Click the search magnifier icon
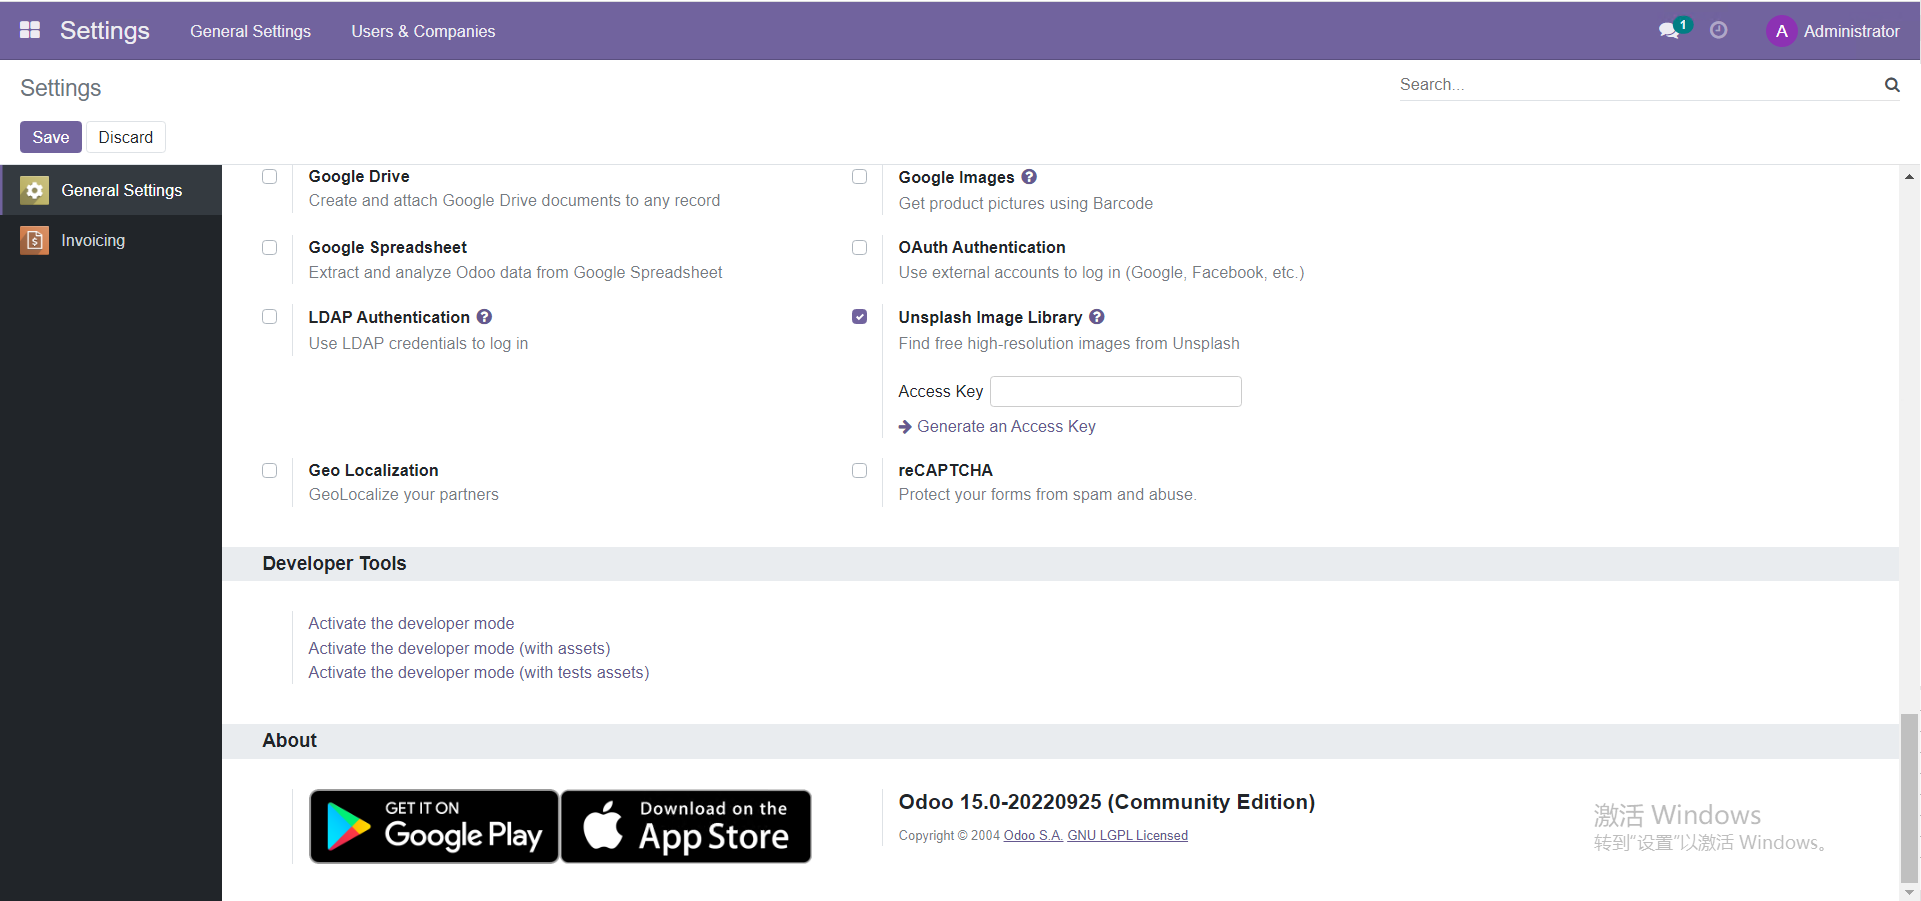 [1891, 85]
